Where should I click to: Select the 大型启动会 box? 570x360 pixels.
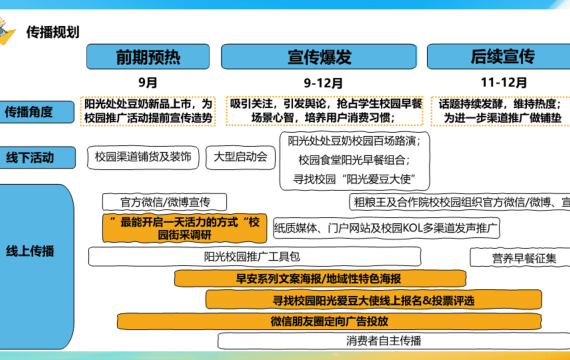pyautogui.click(x=240, y=157)
